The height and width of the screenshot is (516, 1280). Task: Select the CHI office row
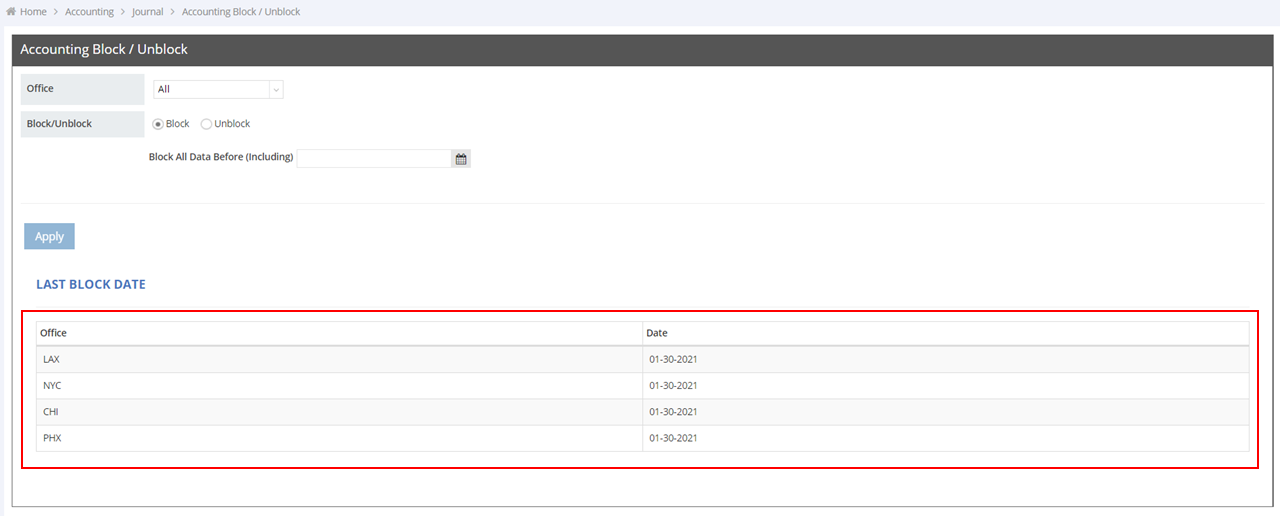[51, 412]
